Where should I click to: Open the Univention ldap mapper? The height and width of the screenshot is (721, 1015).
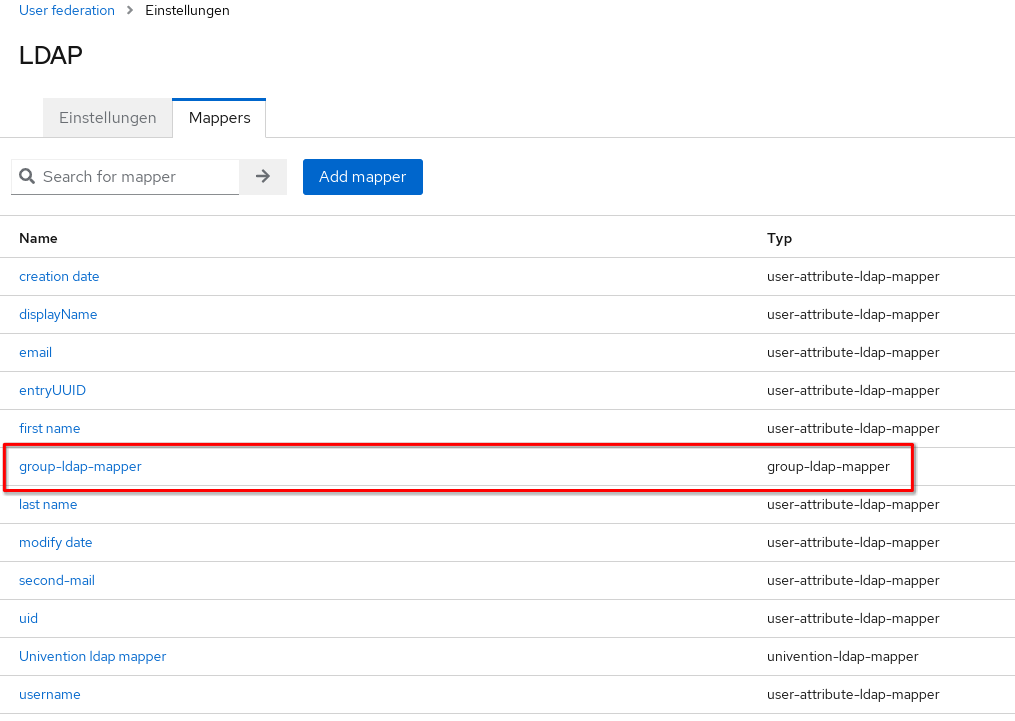click(92, 656)
